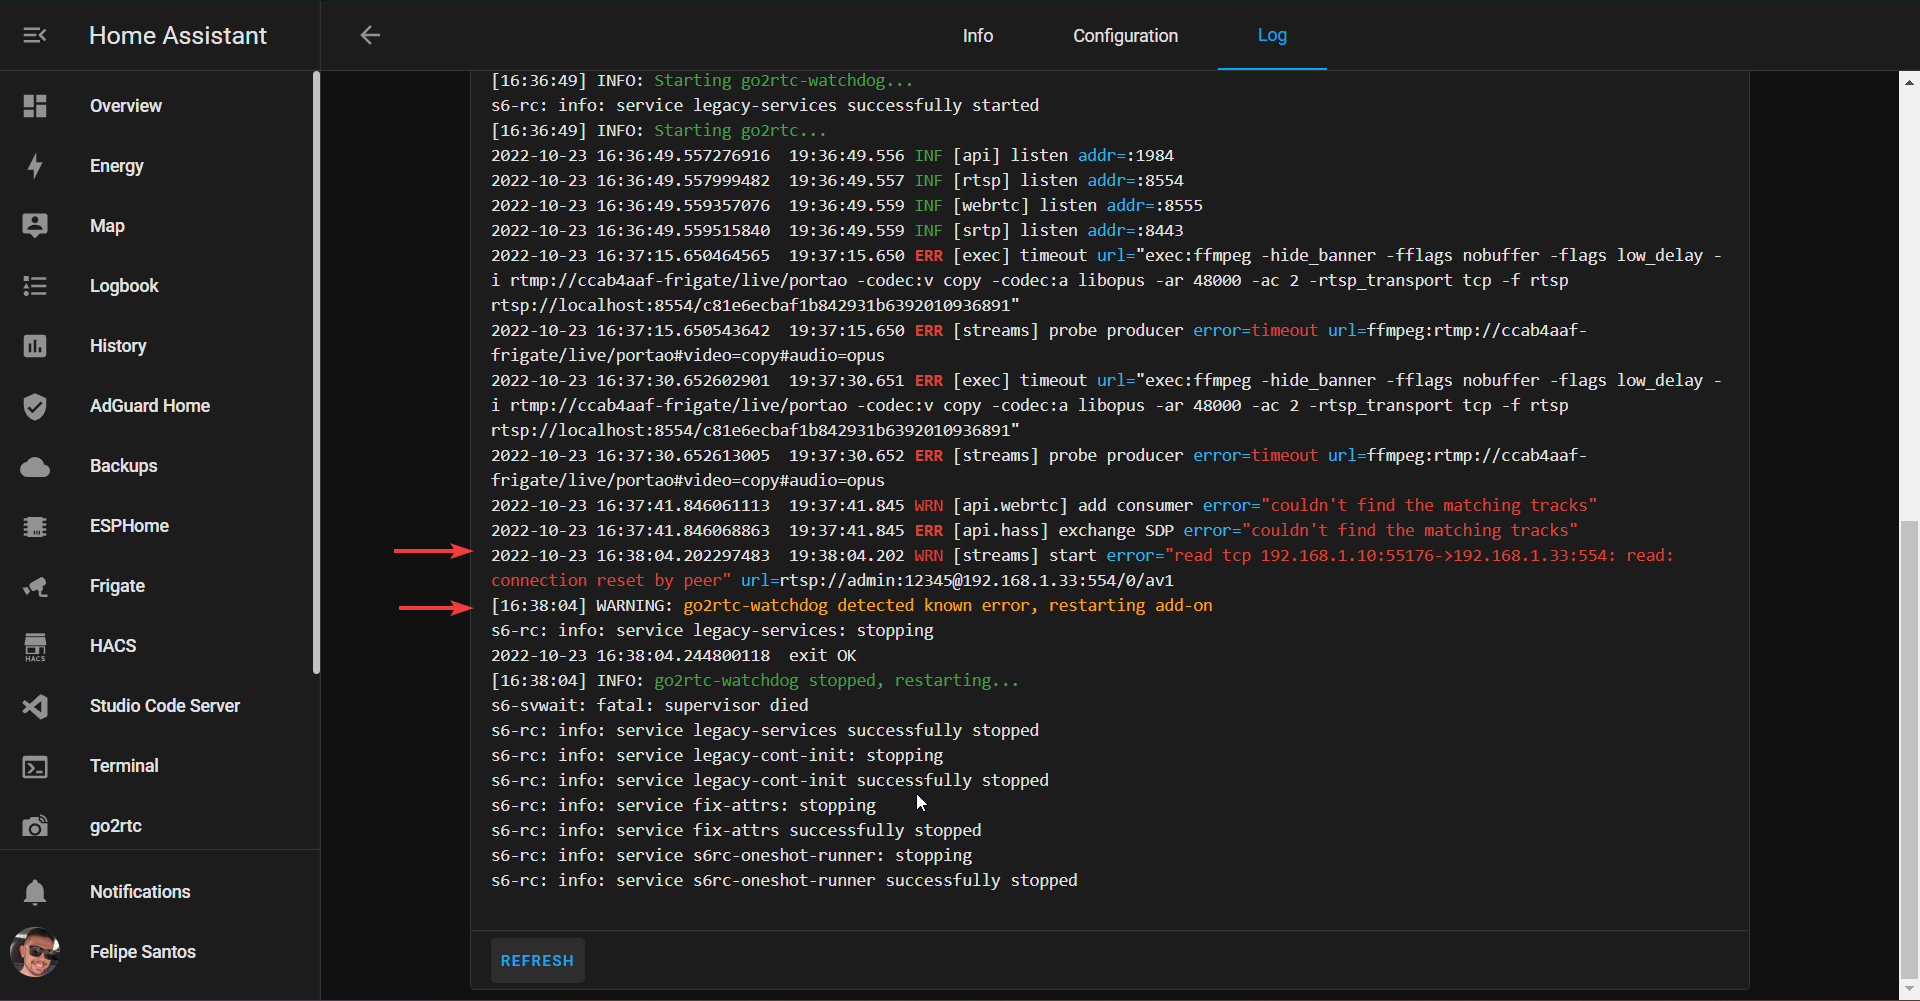This screenshot has height=1001, width=1920.
Task: Collapse the sidebar with the hamburger toggle
Action: tap(35, 35)
